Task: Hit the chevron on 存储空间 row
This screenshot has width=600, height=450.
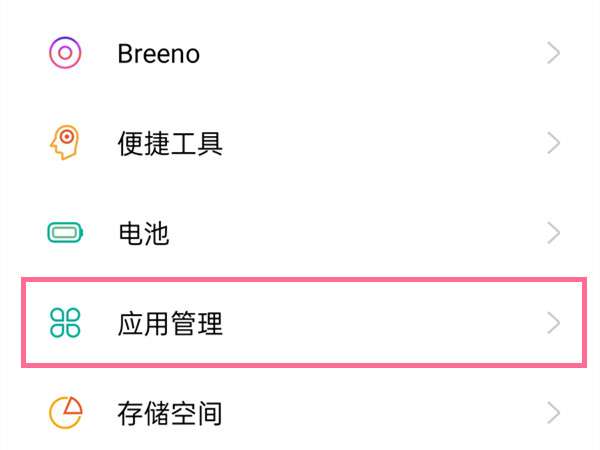Action: (x=553, y=412)
